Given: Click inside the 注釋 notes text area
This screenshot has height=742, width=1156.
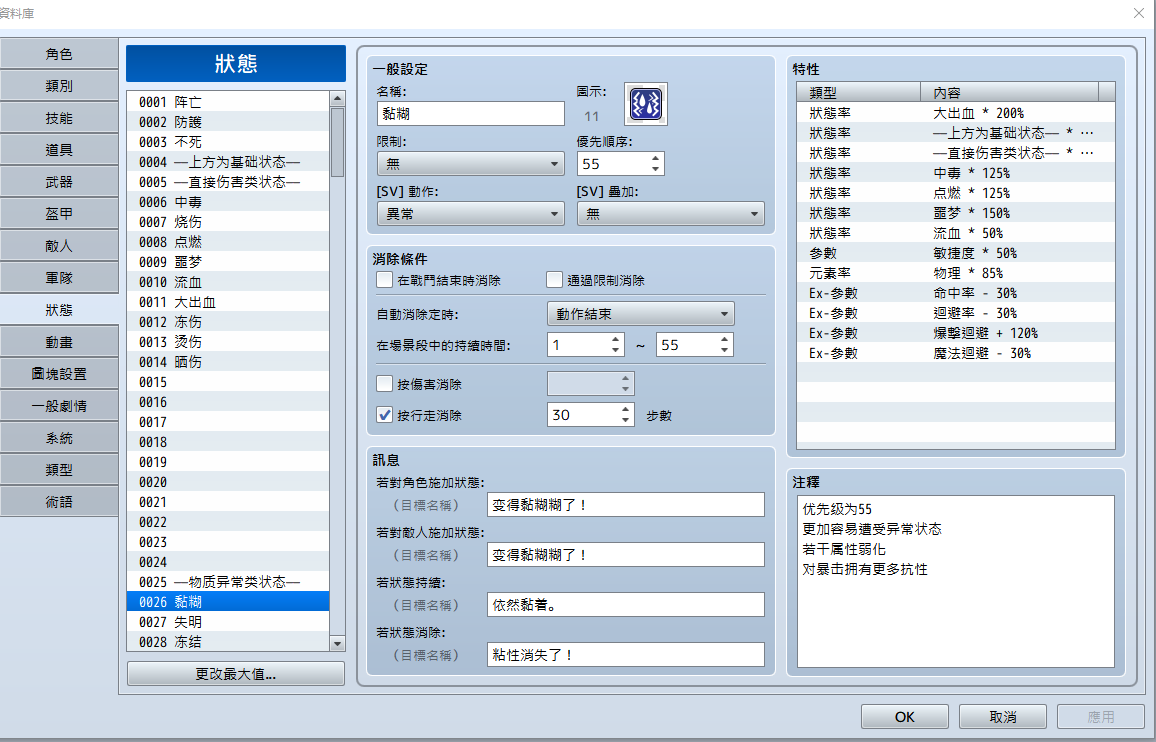Looking at the screenshot, I should (955, 581).
